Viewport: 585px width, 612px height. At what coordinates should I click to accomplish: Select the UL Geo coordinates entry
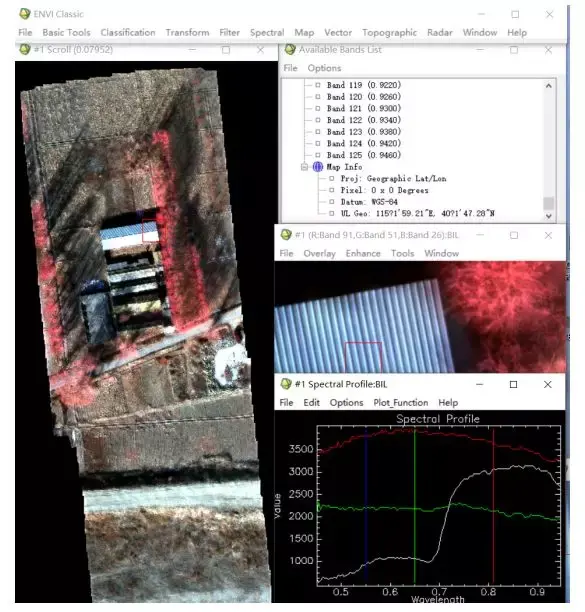click(418, 214)
